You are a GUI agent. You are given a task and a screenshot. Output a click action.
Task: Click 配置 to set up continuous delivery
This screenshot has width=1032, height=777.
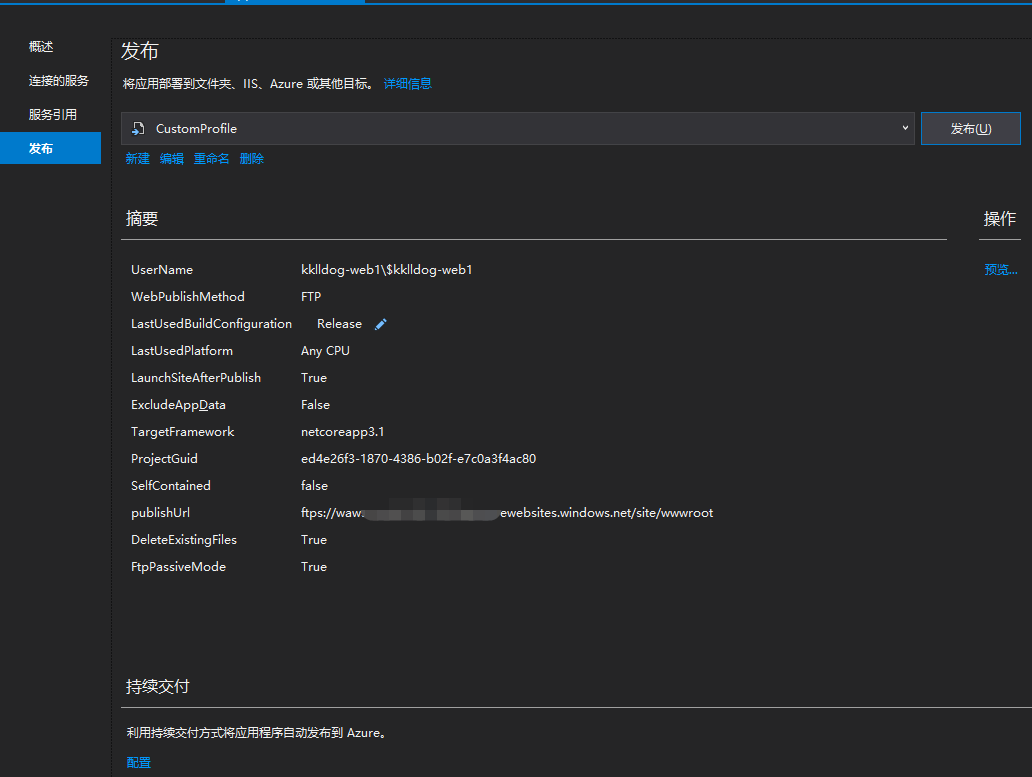138,762
